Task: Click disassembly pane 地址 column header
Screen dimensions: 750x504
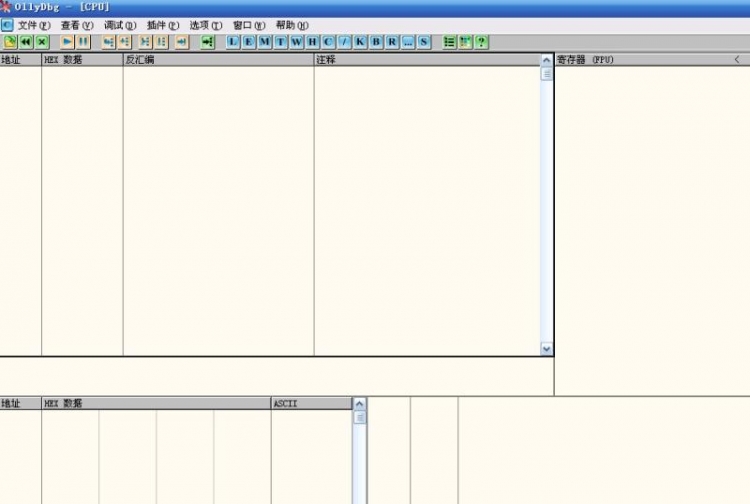Action: (x=21, y=60)
